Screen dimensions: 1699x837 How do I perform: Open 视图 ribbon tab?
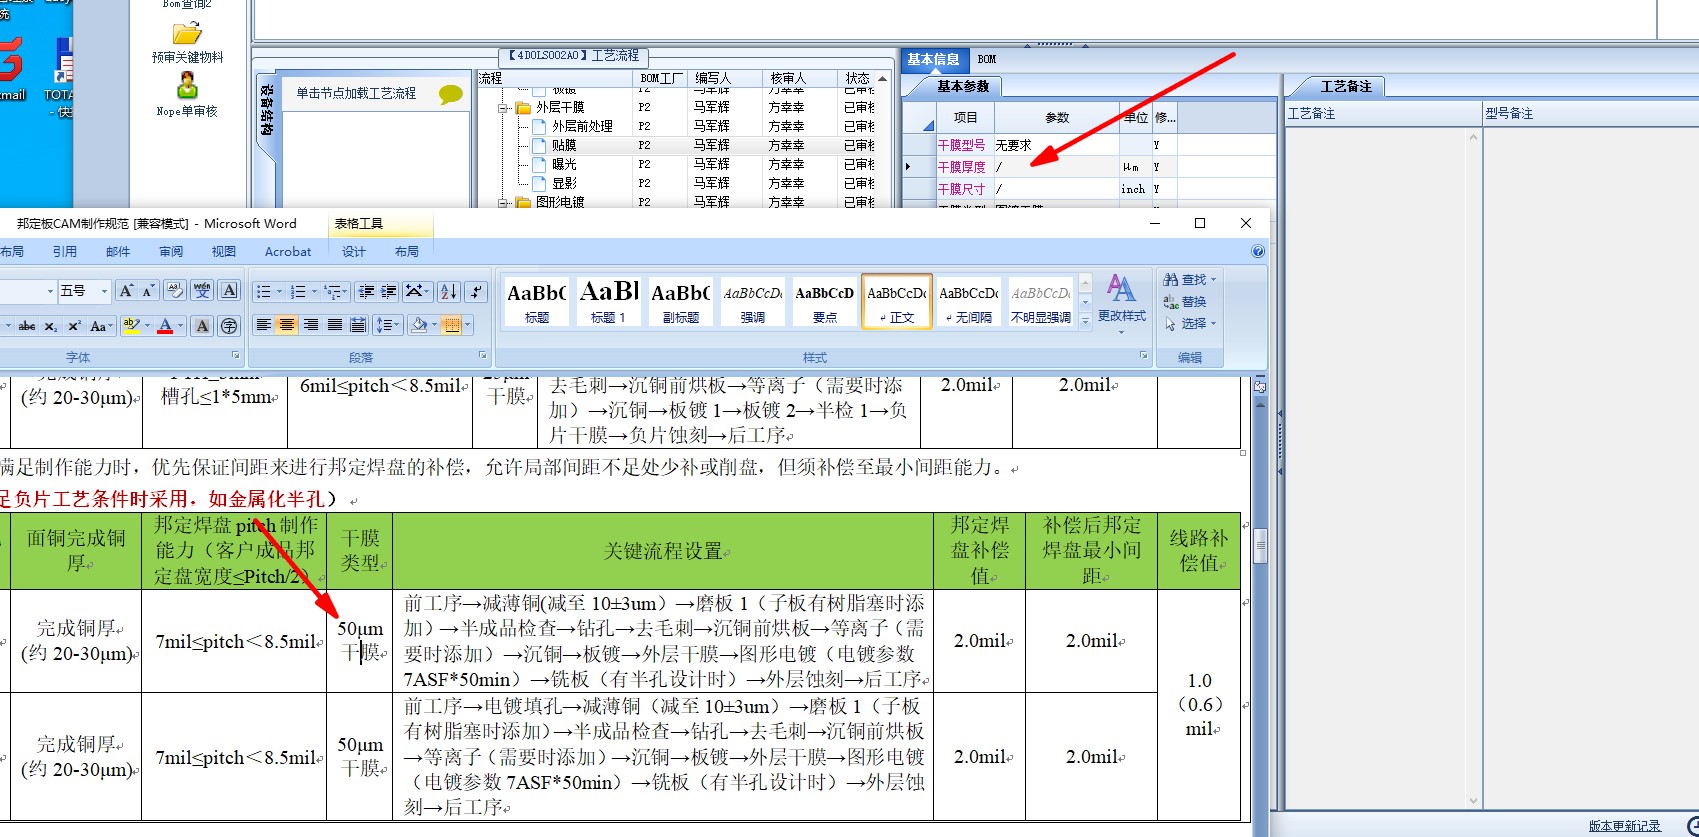(224, 252)
